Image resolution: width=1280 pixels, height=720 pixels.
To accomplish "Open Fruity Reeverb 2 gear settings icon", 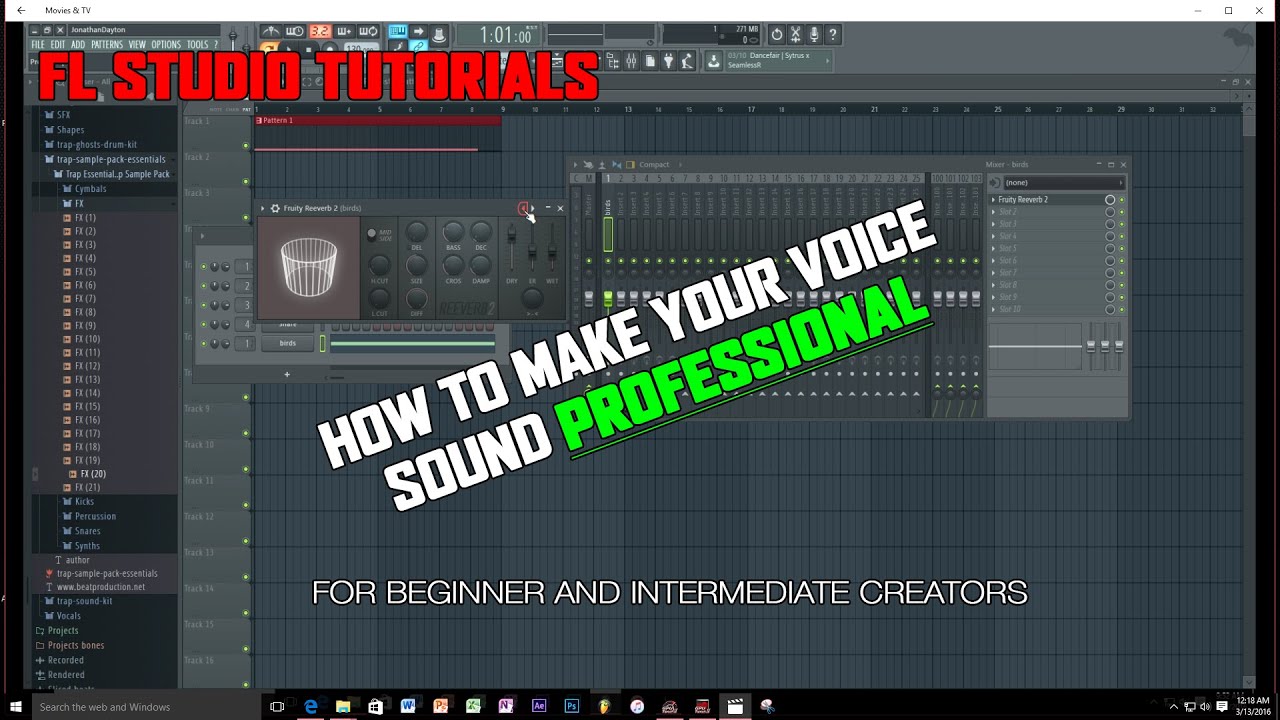I will click(275, 208).
